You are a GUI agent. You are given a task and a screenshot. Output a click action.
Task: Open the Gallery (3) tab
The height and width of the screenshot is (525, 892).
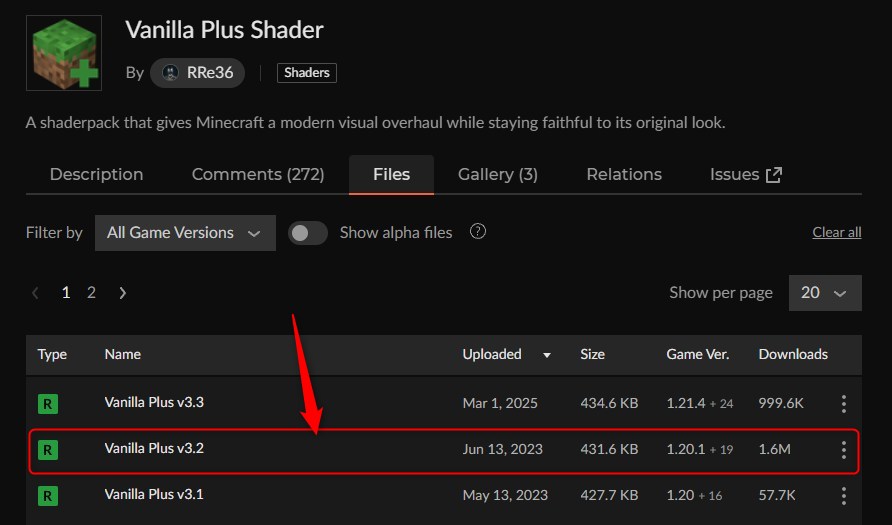pos(498,174)
